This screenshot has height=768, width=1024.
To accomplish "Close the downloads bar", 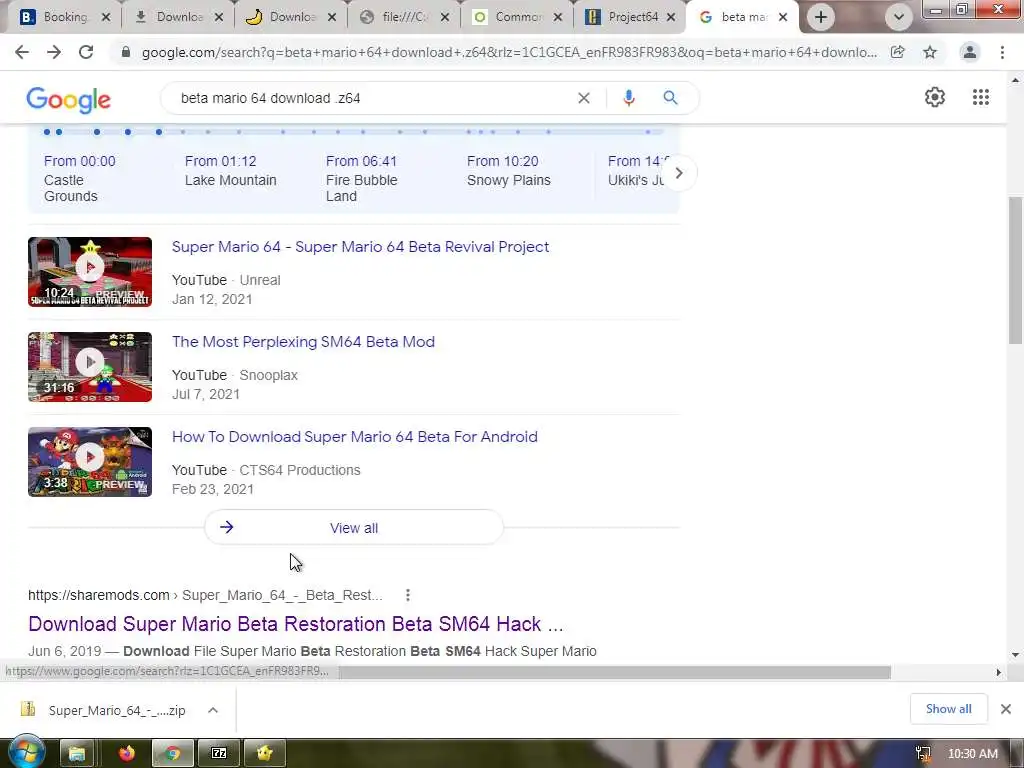I will (x=1006, y=709).
